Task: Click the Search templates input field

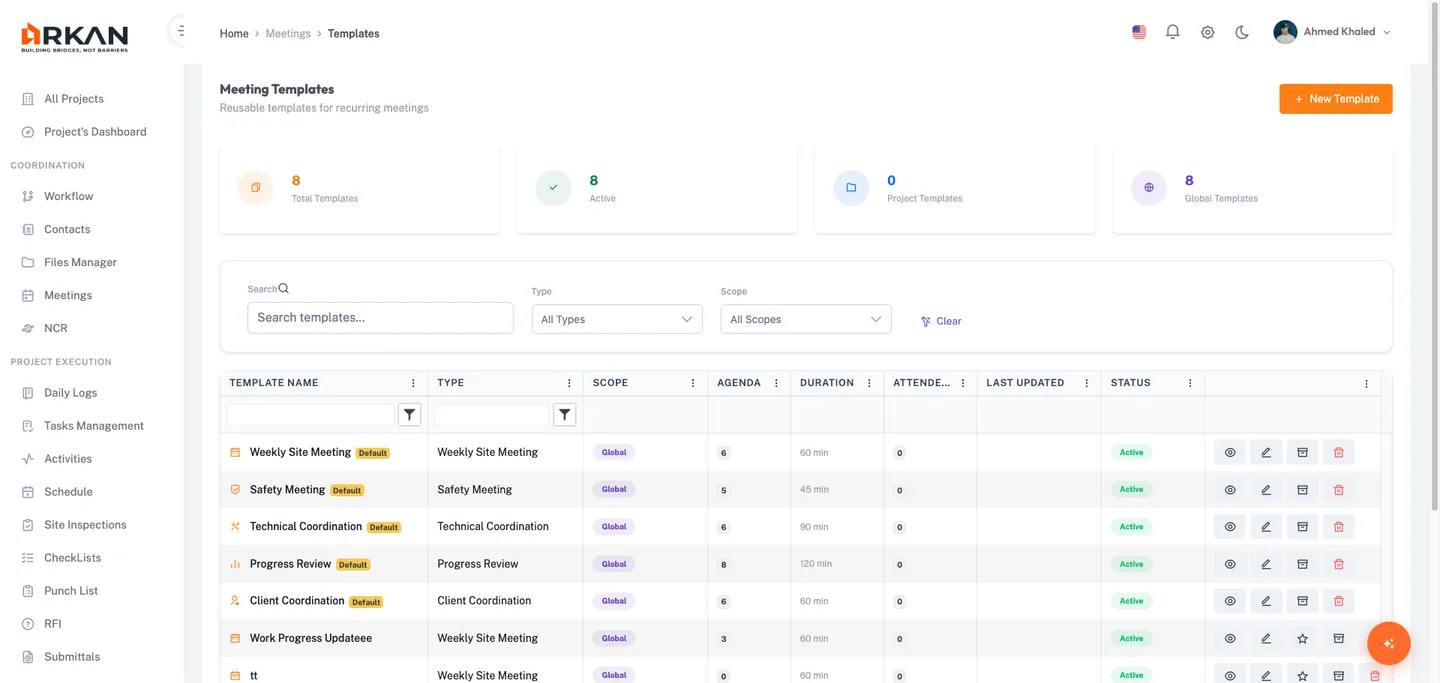Action: click(380, 318)
